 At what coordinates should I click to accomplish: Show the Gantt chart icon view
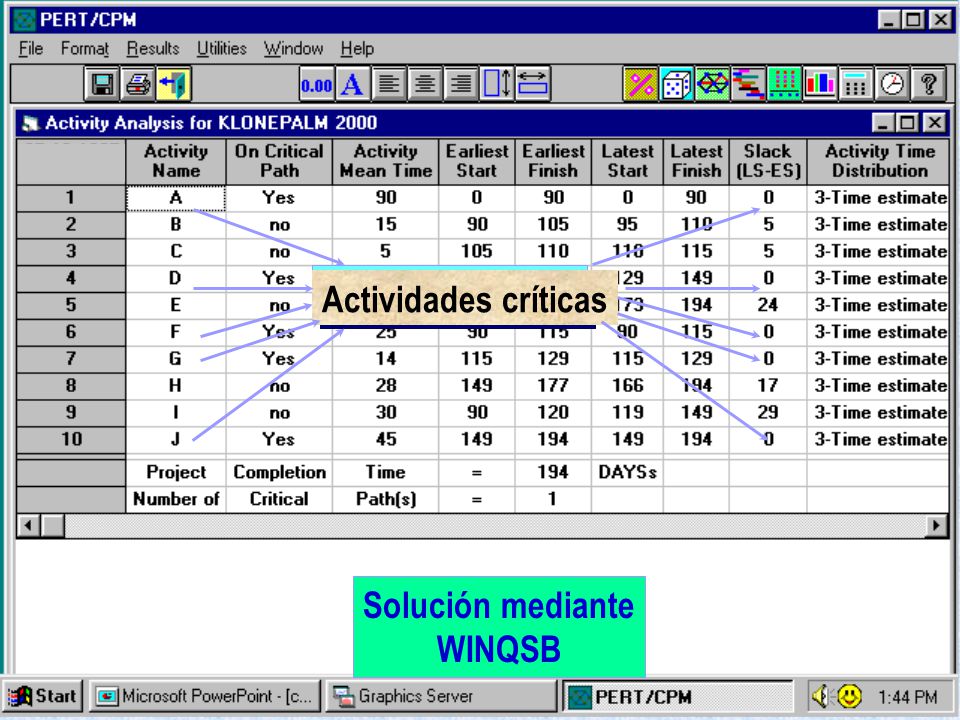(x=748, y=84)
